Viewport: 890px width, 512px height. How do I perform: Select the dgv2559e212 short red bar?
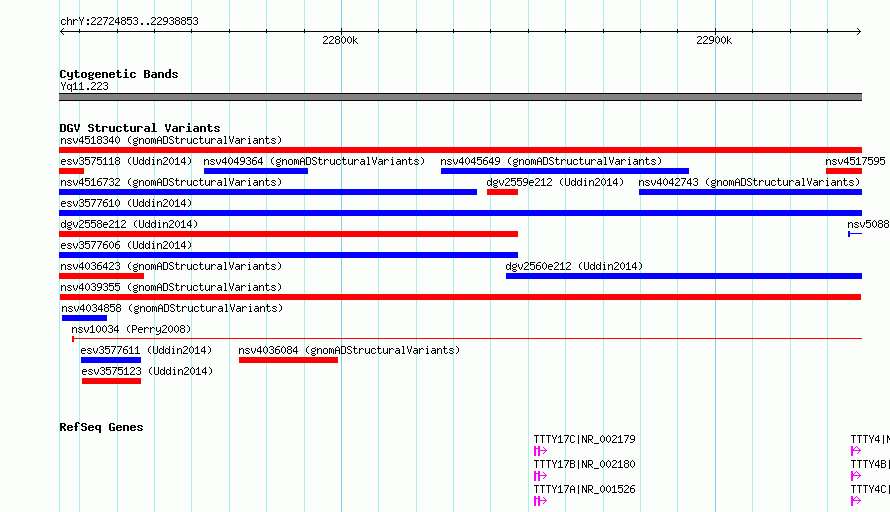tap(502, 192)
